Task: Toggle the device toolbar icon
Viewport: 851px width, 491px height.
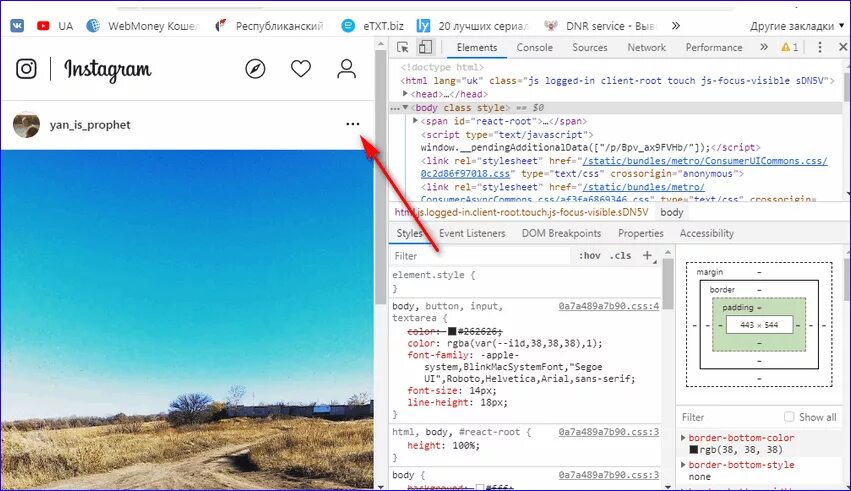Action: (x=426, y=47)
